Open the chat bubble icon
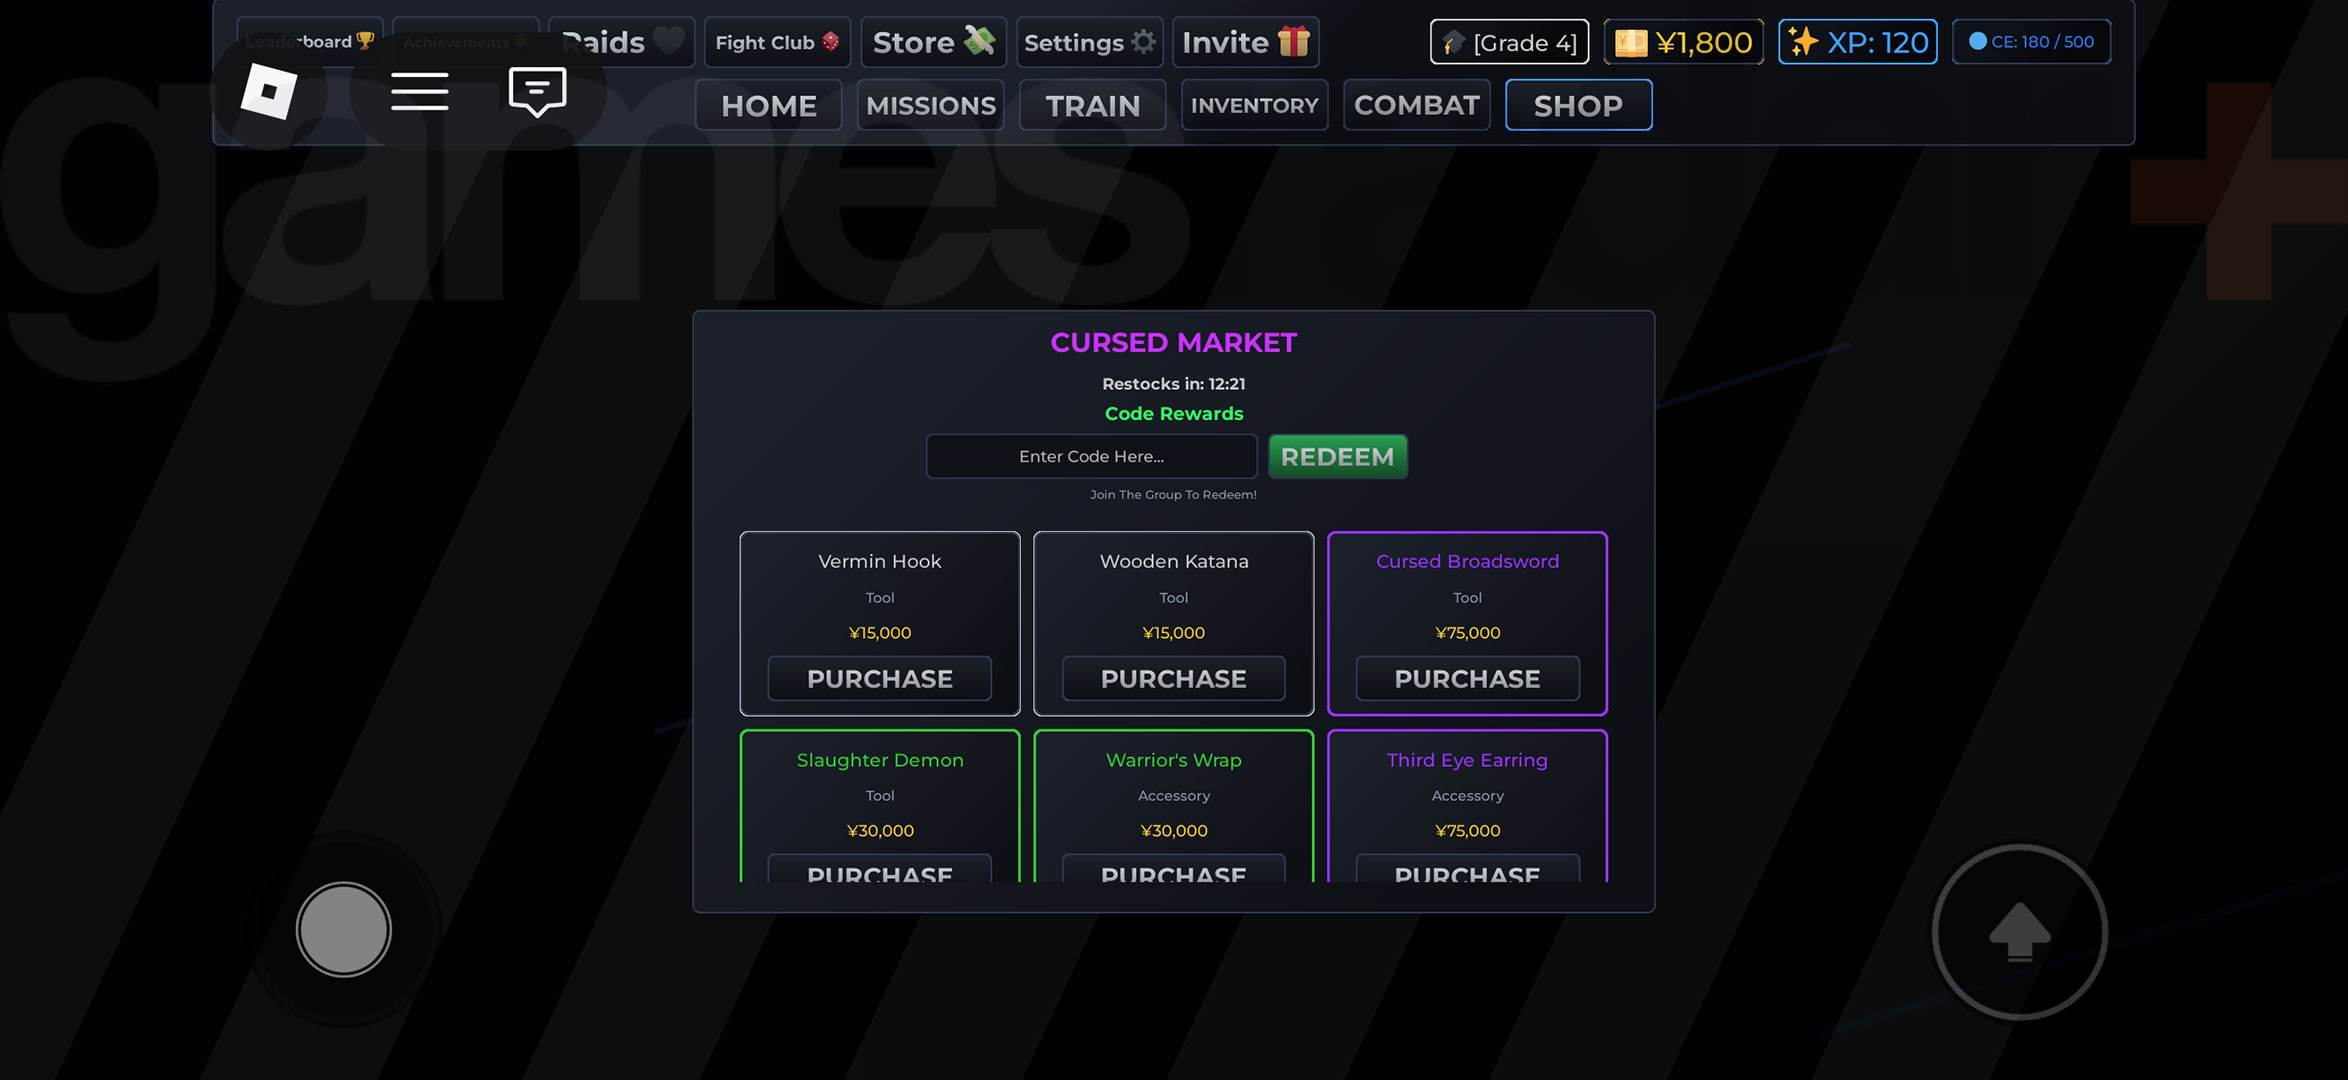The image size is (2348, 1080). [x=537, y=92]
